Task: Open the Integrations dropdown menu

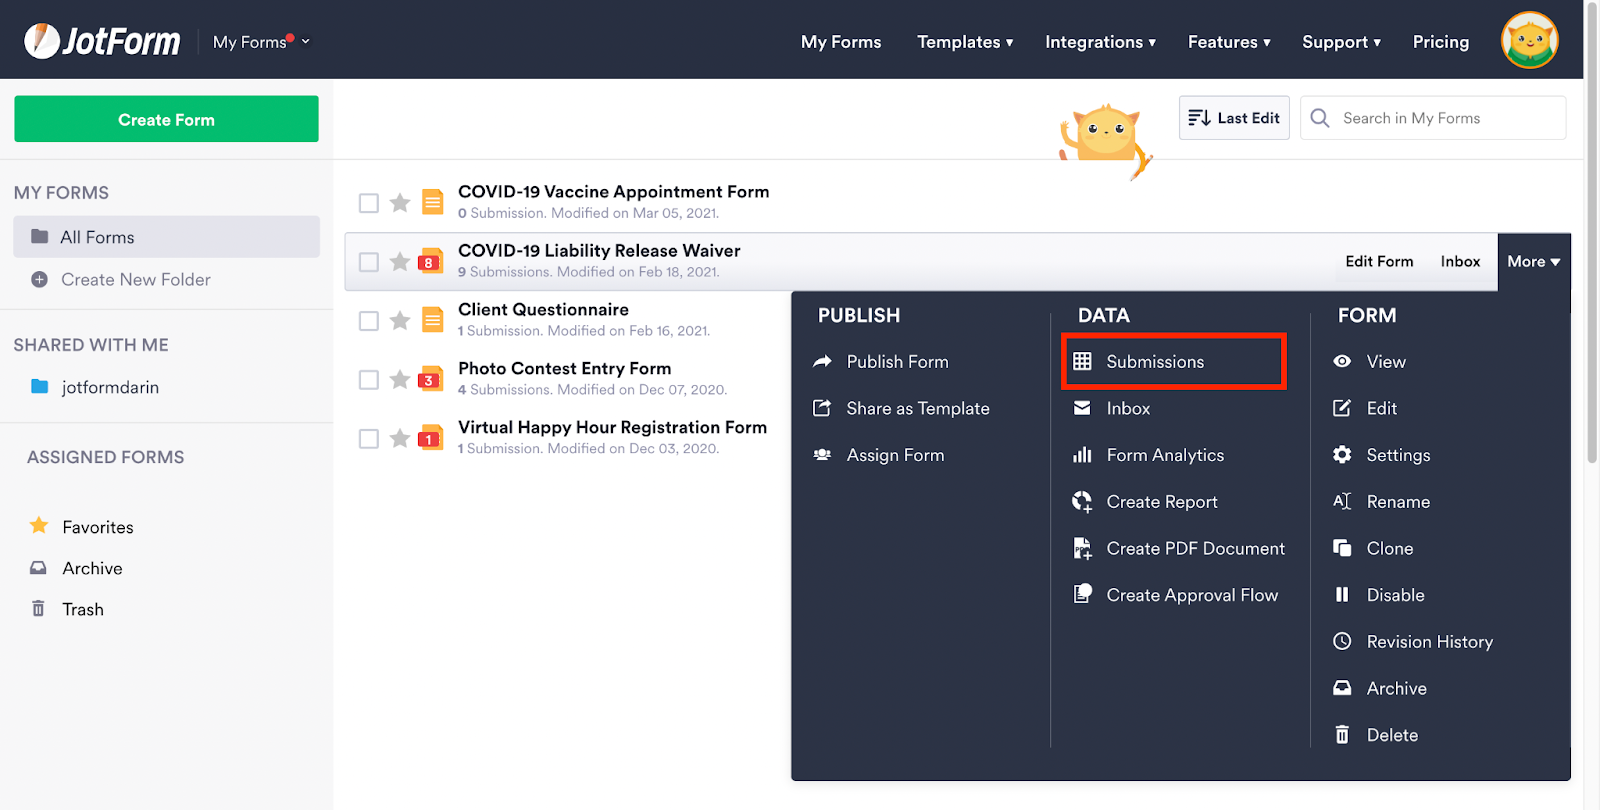Action: coord(1100,42)
